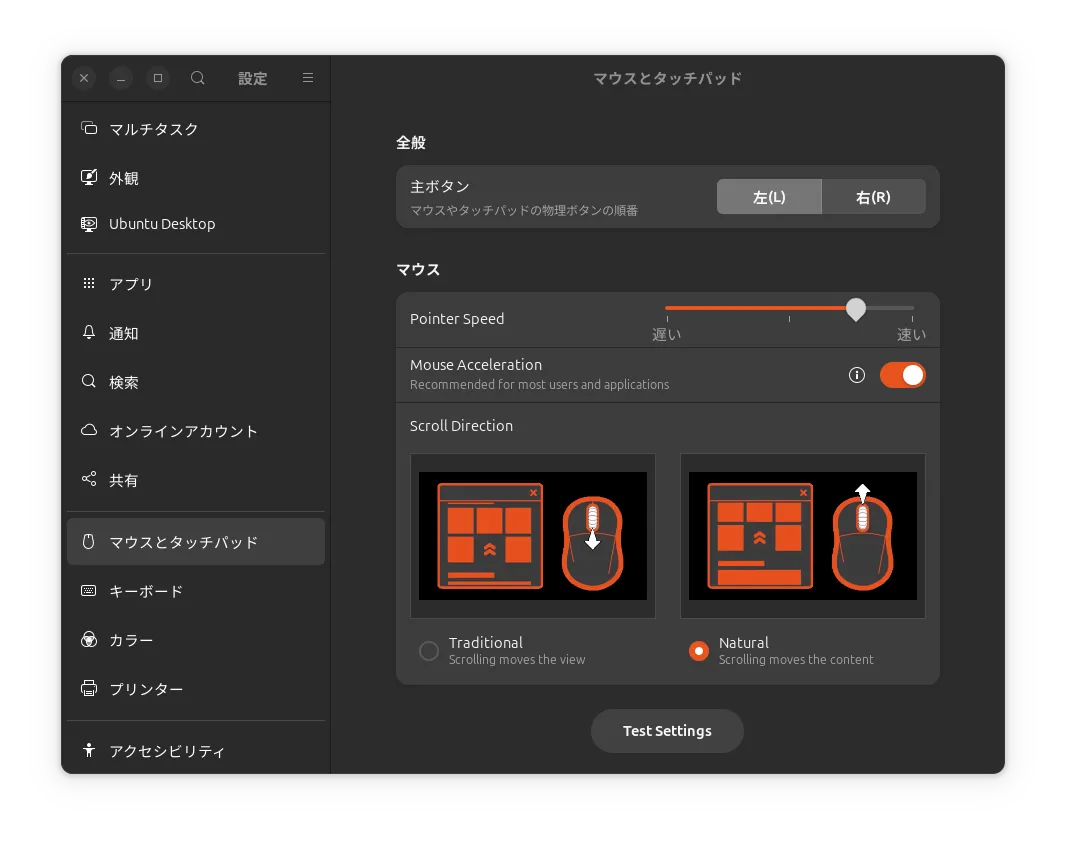Toggle the Mouse Acceleration switch off
Viewport: 1066px width, 841px height.
(903, 375)
